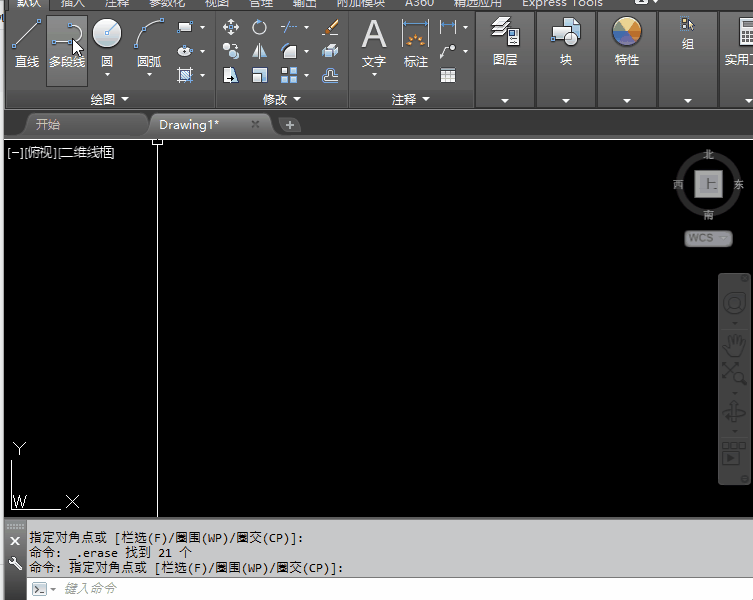Viewport: 753px width, 600px height.
Task: Open the command line wrench settings
Action: [x=14, y=564]
